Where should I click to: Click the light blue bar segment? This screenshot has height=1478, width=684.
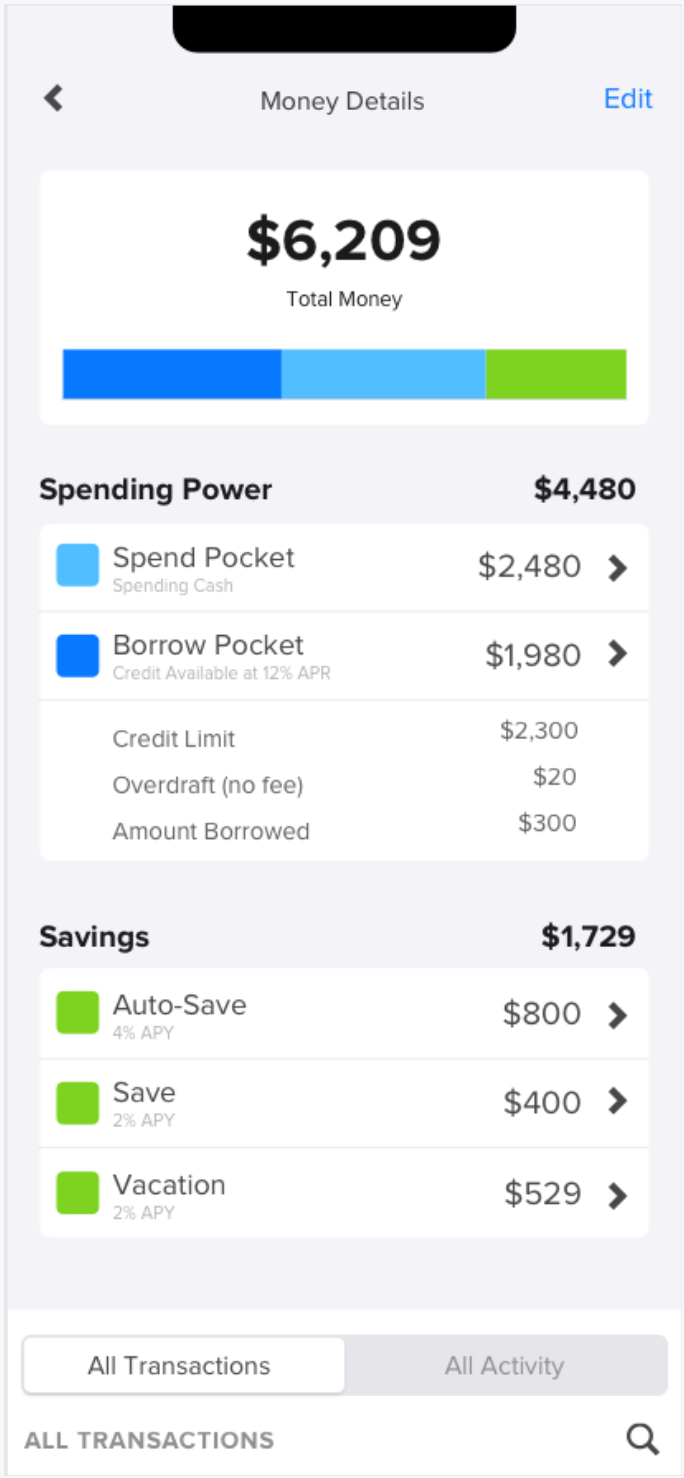383,374
